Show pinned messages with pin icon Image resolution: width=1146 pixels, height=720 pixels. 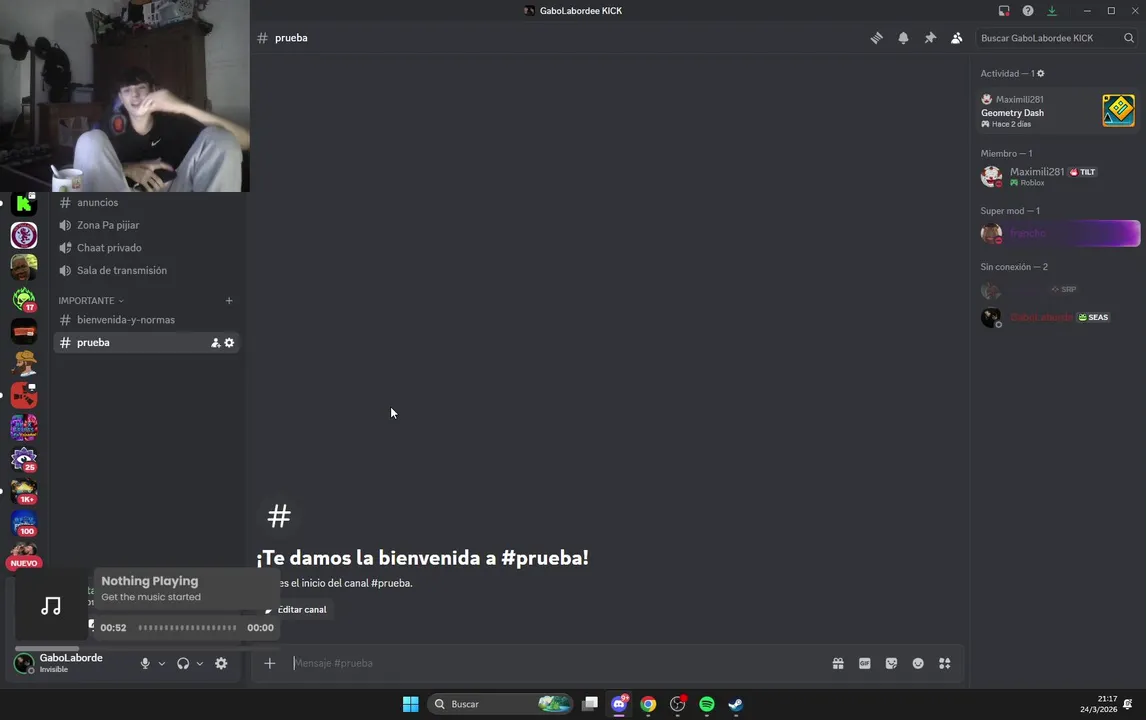click(x=930, y=38)
